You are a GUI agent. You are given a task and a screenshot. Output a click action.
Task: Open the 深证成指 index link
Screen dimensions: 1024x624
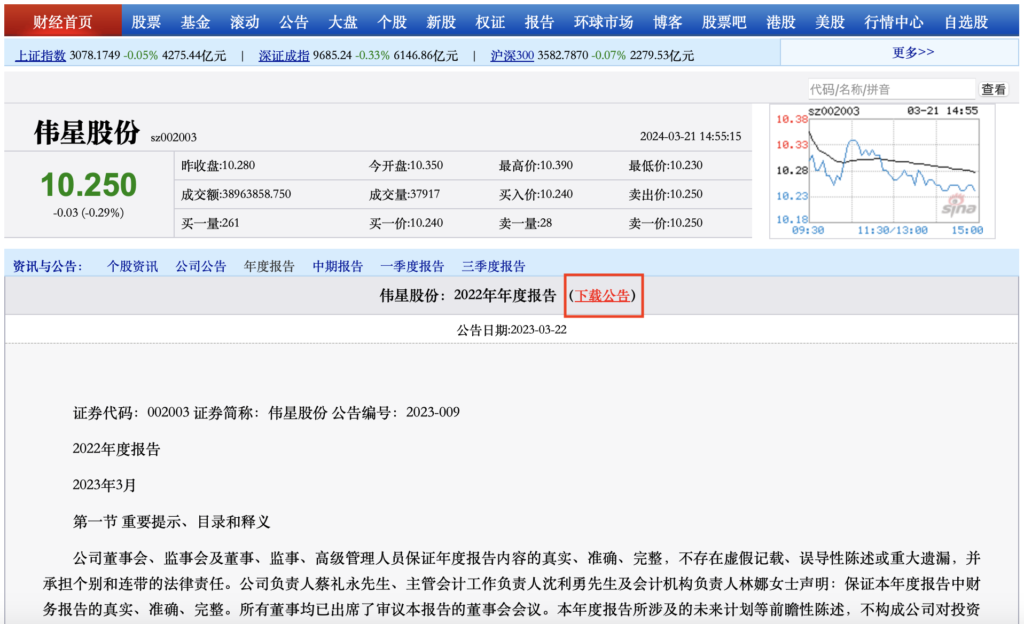tap(284, 56)
